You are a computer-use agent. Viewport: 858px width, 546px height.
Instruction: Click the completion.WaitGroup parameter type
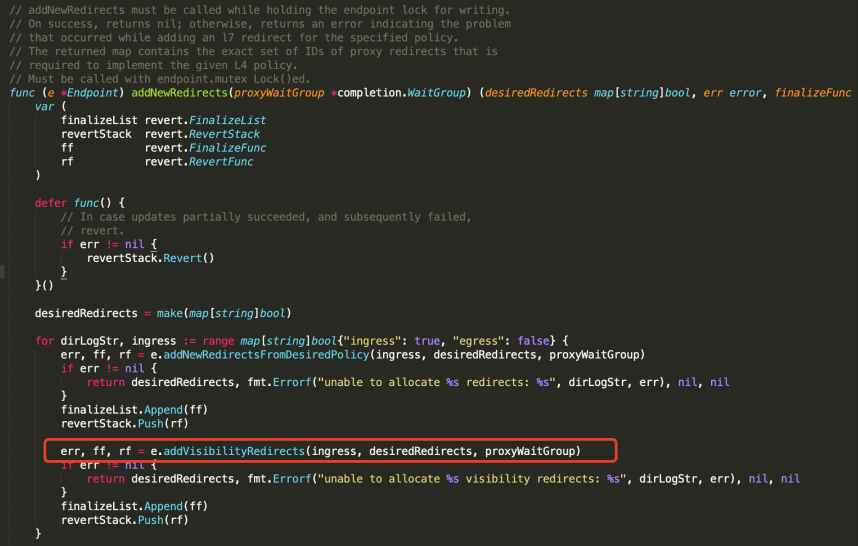[401, 92]
